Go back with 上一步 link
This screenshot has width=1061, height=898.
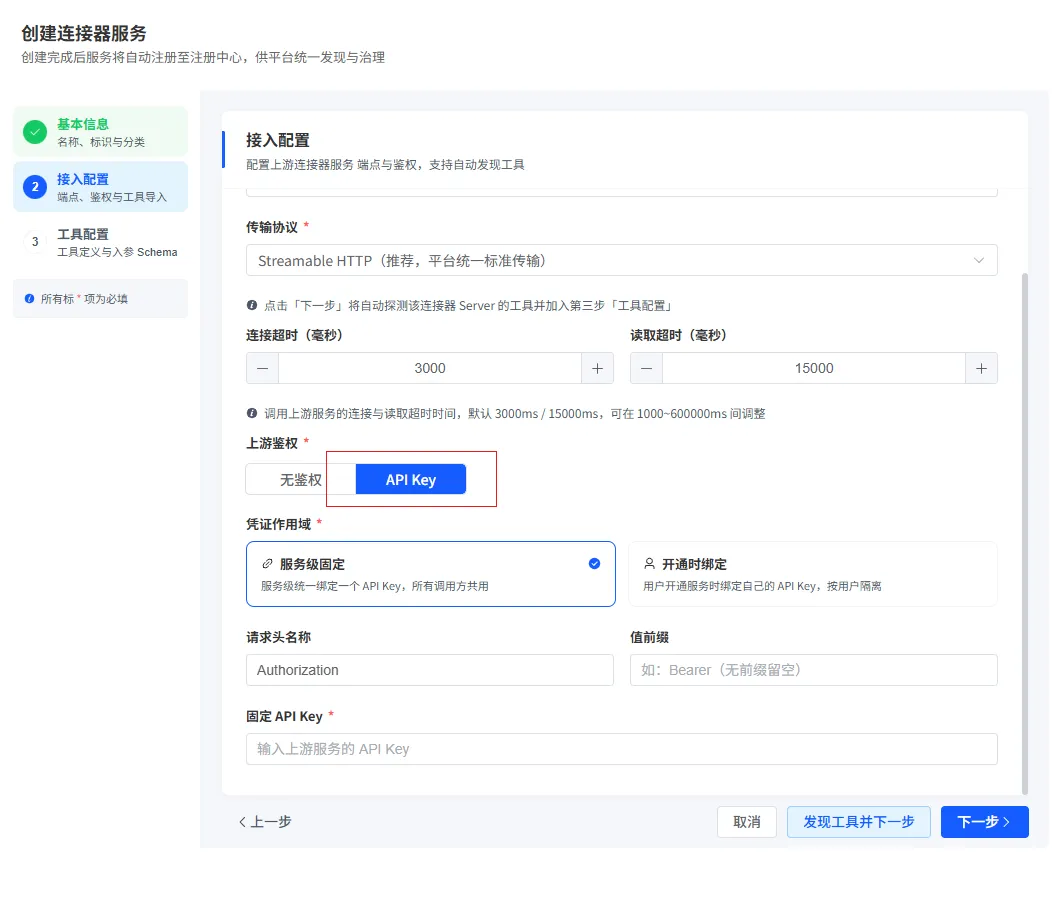coord(265,822)
